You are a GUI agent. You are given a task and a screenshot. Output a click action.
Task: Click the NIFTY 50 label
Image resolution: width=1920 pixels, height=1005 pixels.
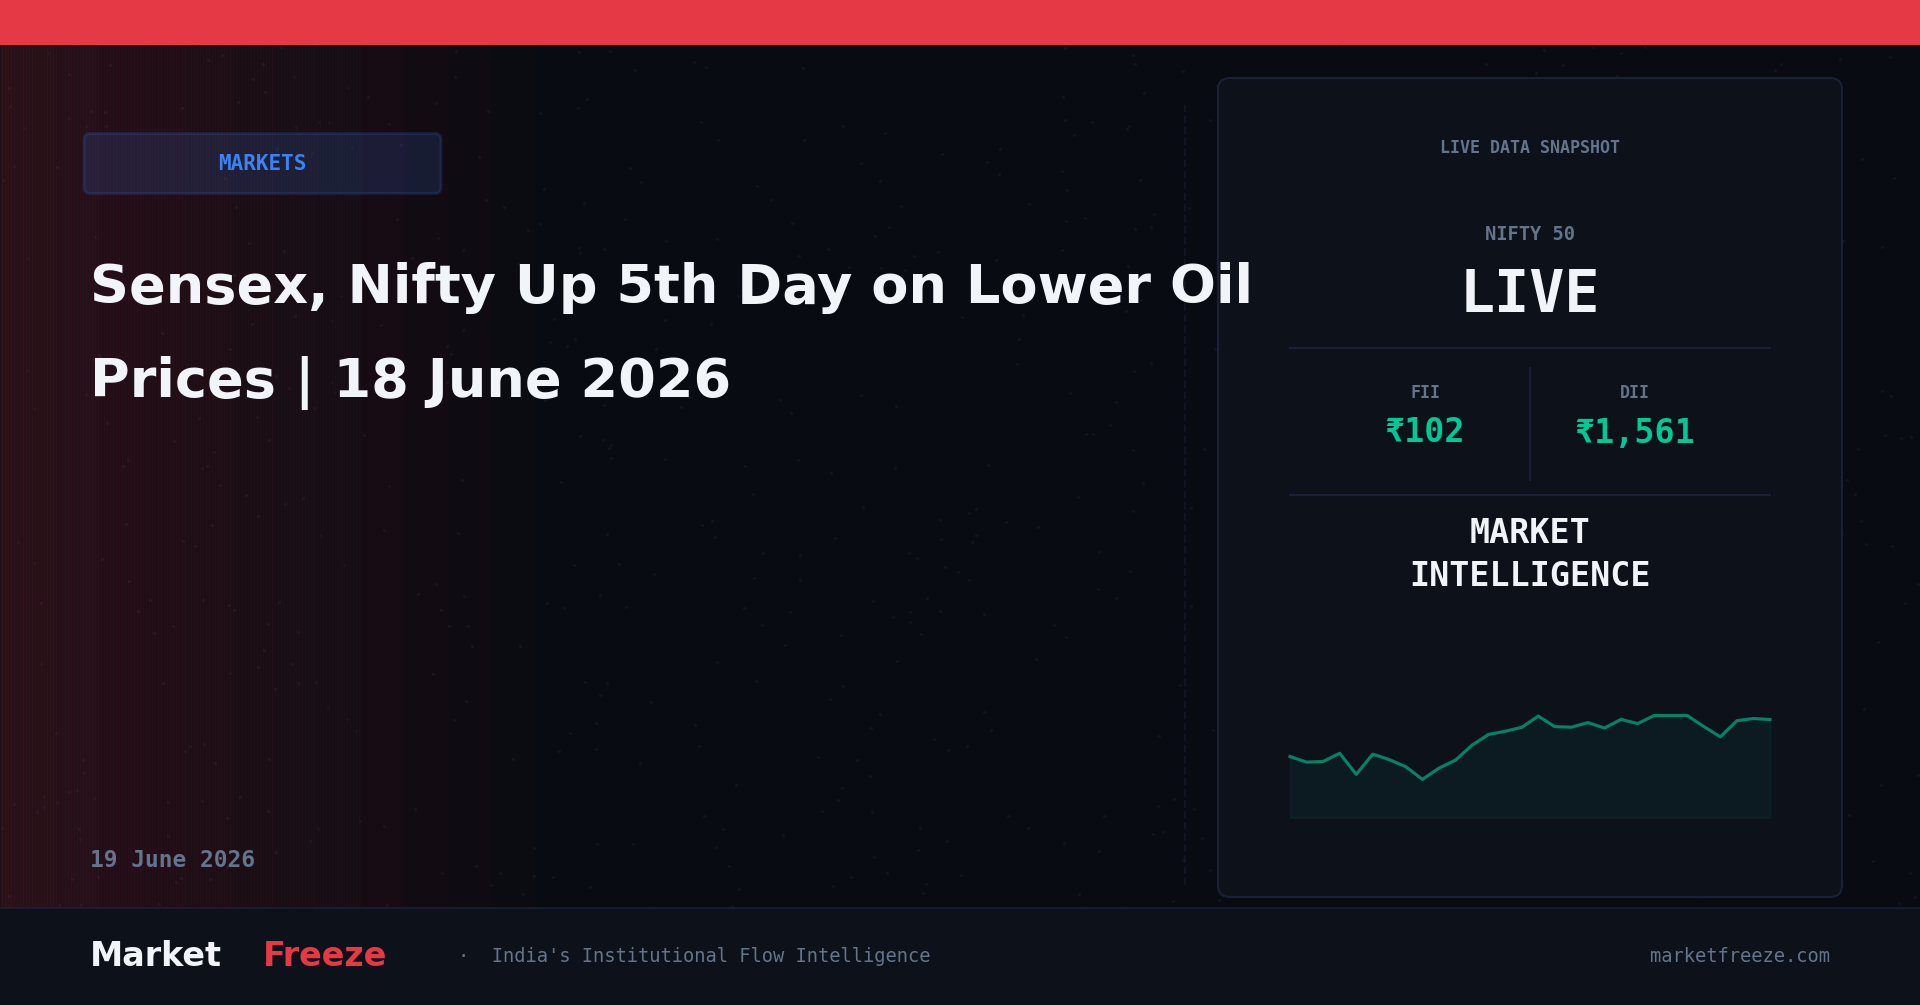(x=1529, y=234)
